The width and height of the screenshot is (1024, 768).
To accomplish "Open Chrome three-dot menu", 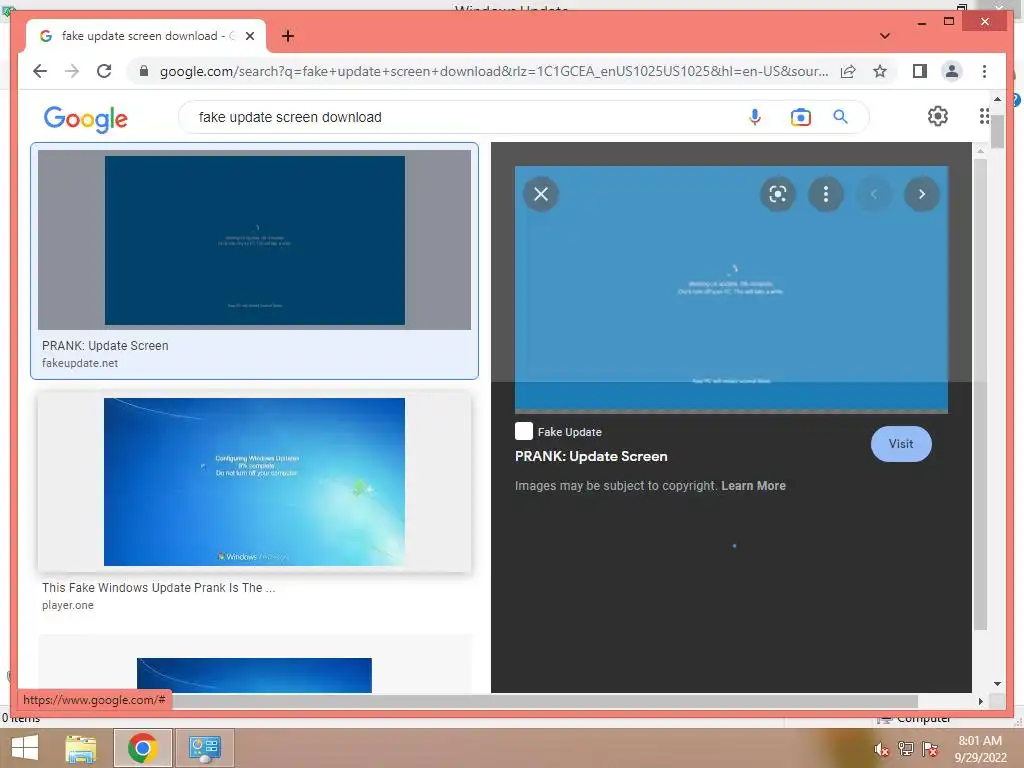I will (x=984, y=71).
